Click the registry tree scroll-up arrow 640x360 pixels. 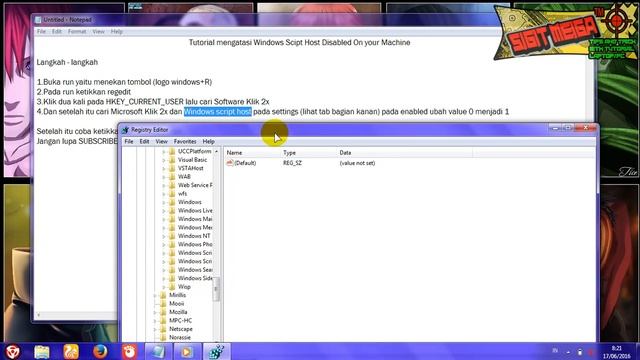216,151
